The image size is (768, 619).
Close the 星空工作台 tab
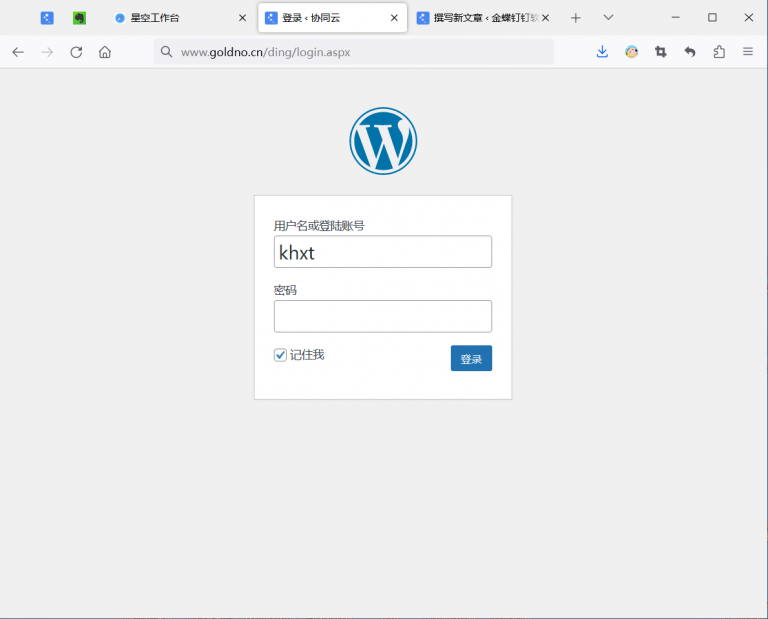click(242, 18)
